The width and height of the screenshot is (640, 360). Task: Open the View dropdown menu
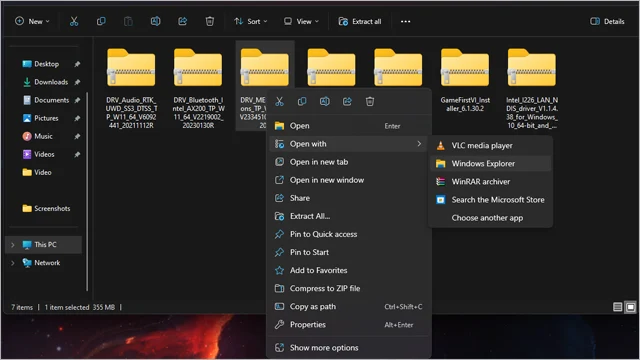coord(301,21)
